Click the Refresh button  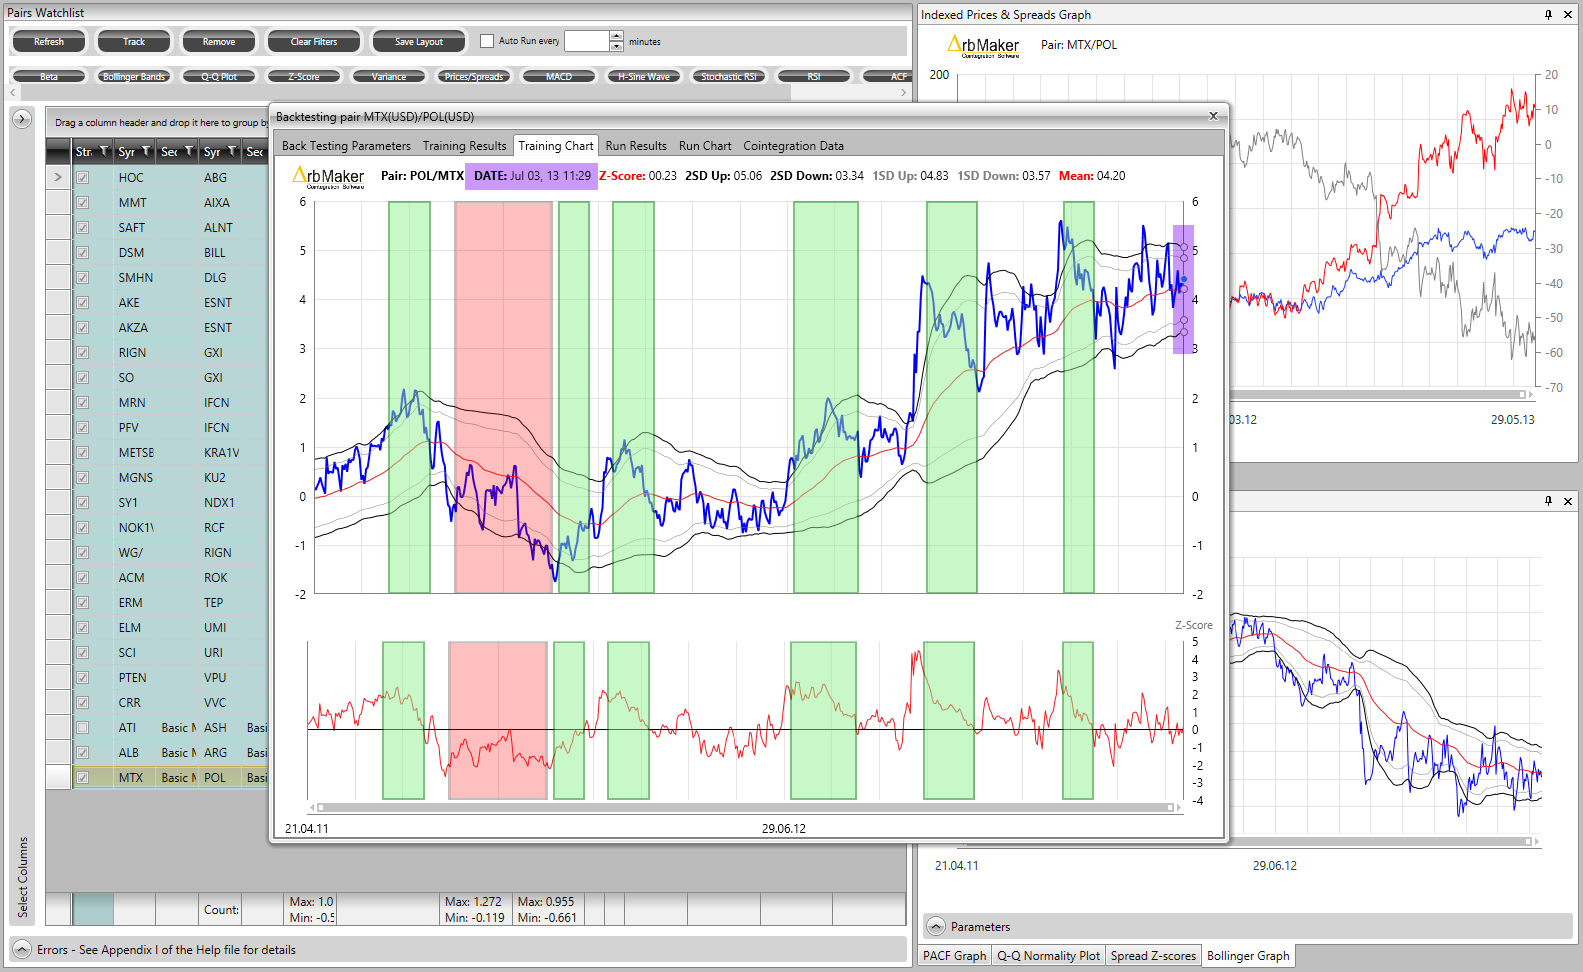click(x=49, y=42)
